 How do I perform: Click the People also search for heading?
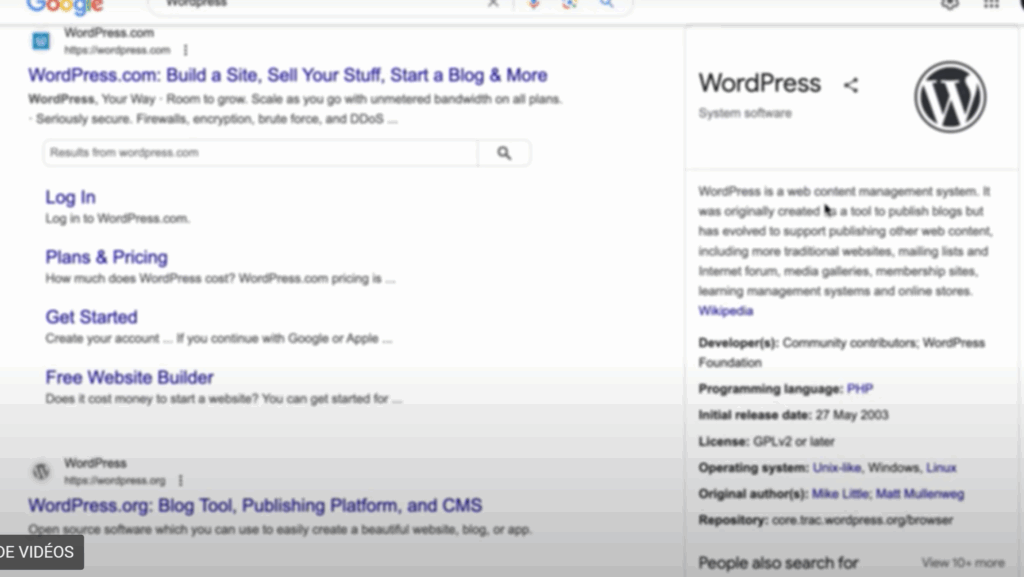tap(778, 563)
